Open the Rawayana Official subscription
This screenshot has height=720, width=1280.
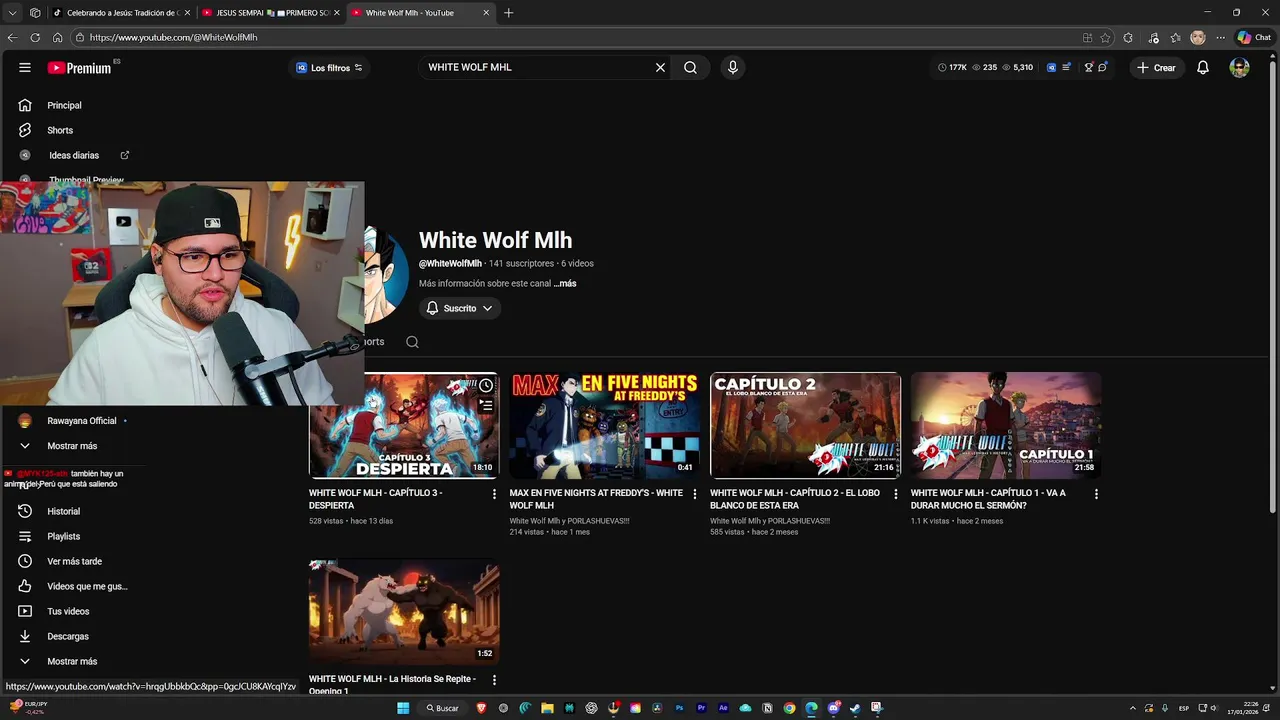pyautogui.click(x=82, y=421)
